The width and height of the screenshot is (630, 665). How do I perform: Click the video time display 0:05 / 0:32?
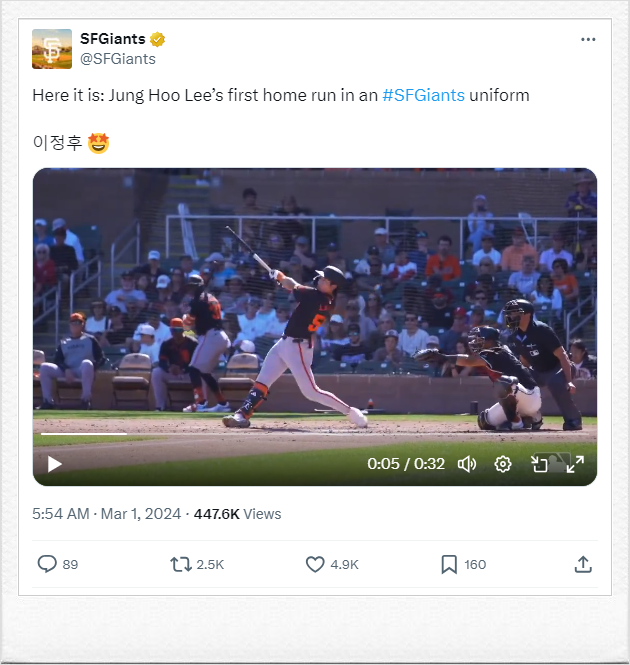[x=406, y=464]
